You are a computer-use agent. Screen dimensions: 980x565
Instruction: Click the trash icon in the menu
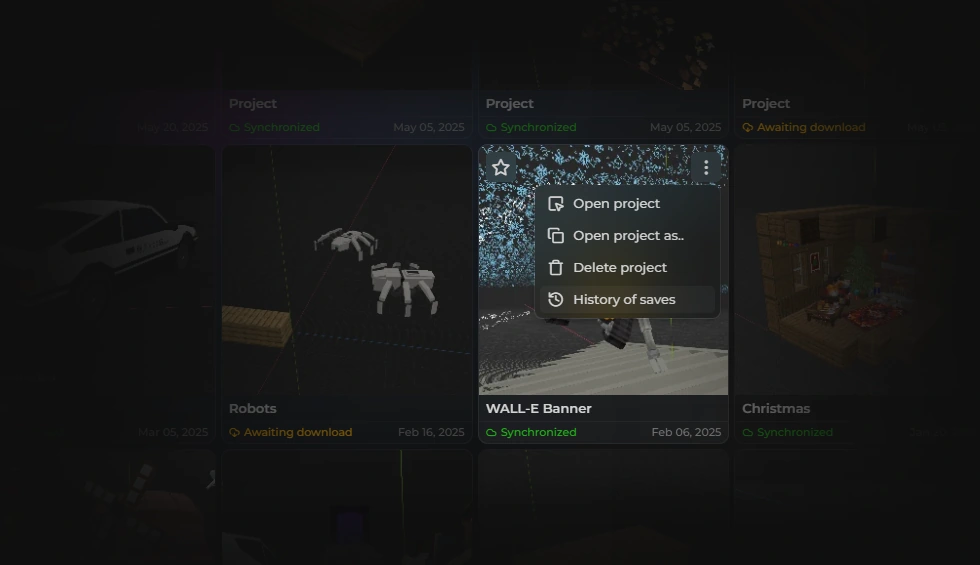point(556,268)
